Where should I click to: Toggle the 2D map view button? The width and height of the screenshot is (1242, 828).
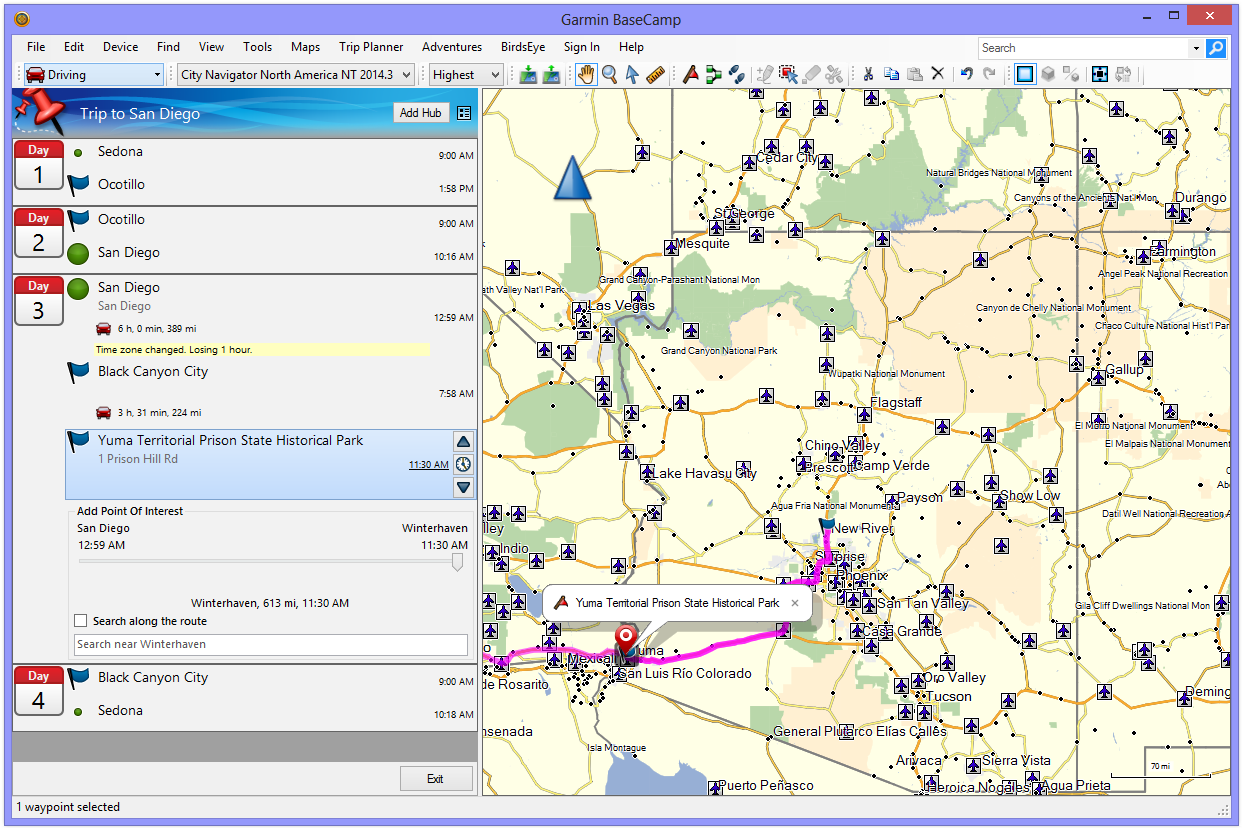tap(1024, 74)
